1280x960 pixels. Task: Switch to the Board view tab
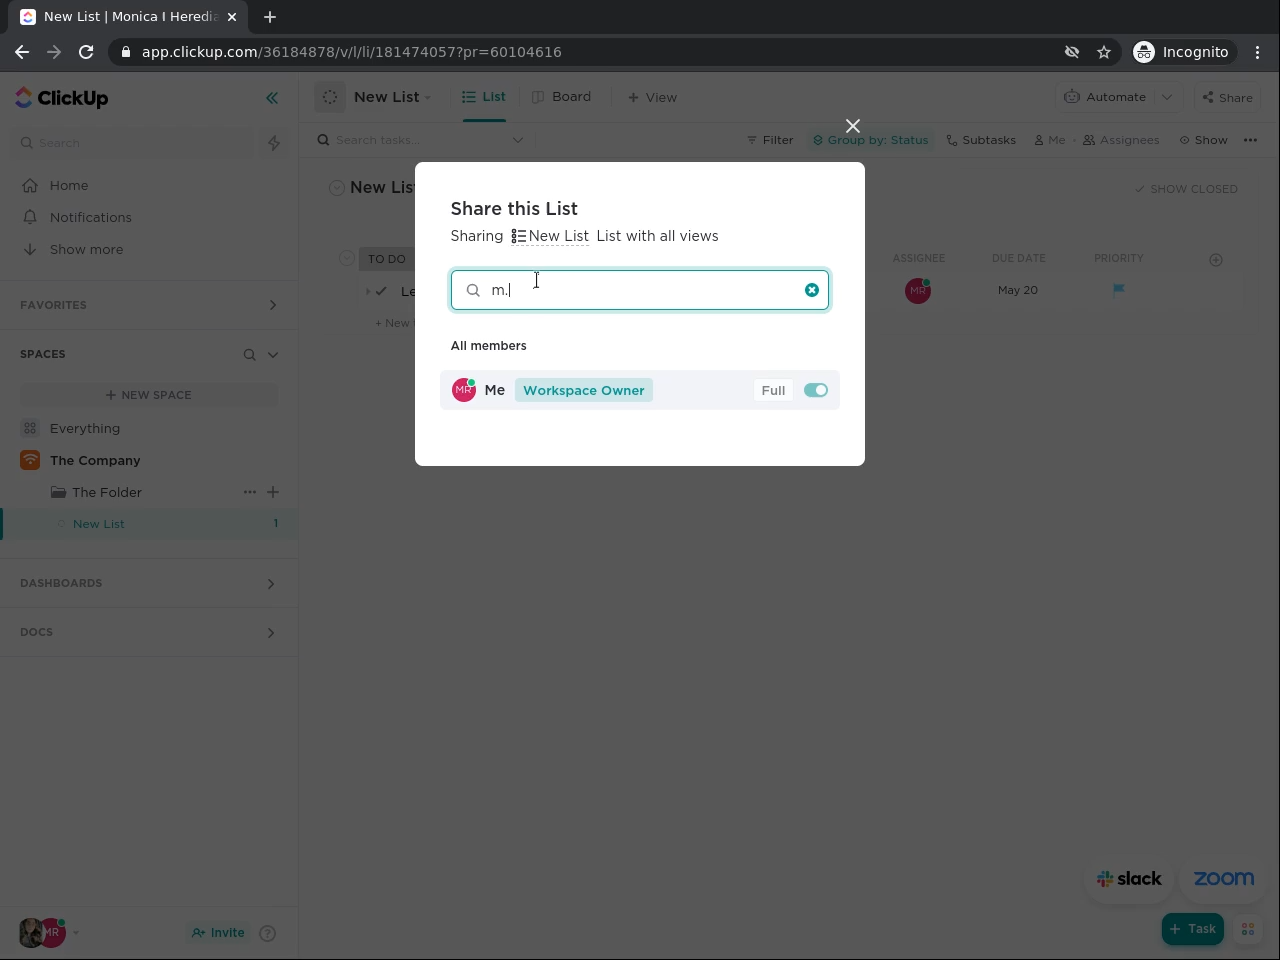click(x=561, y=97)
